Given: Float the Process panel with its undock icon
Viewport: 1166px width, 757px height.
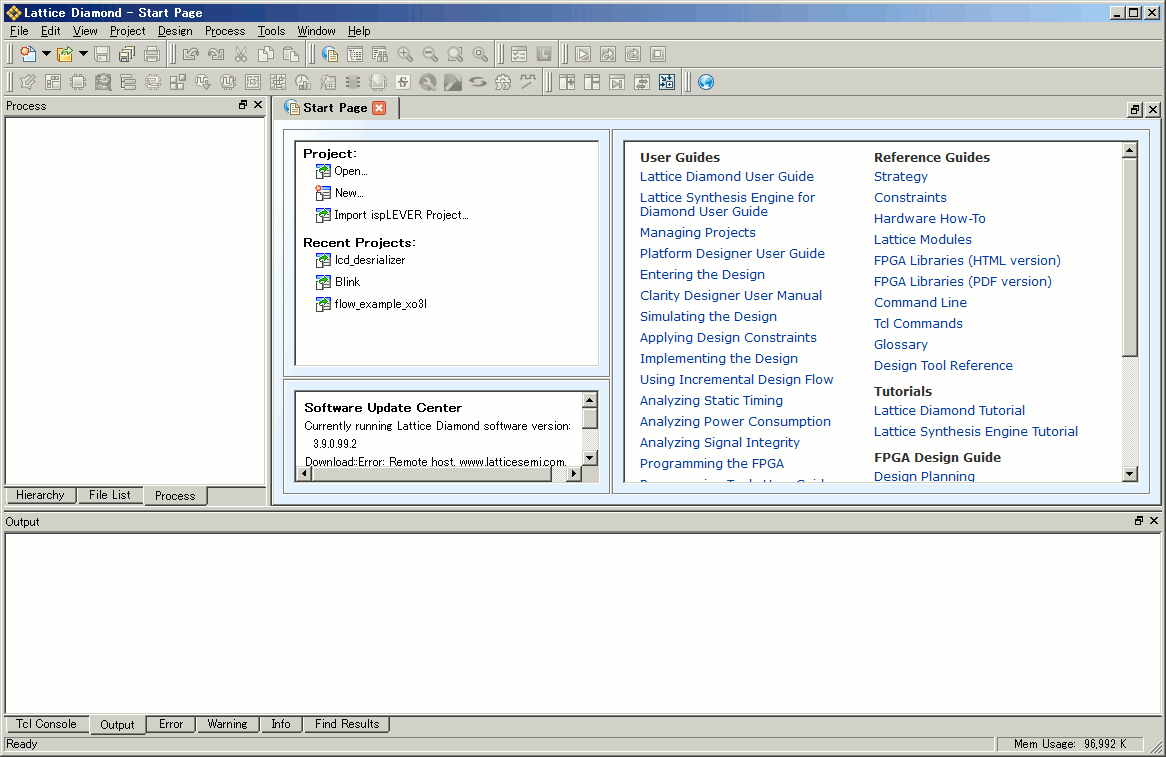Looking at the screenshot, I should pyautogui.click(x=243, y=105).
